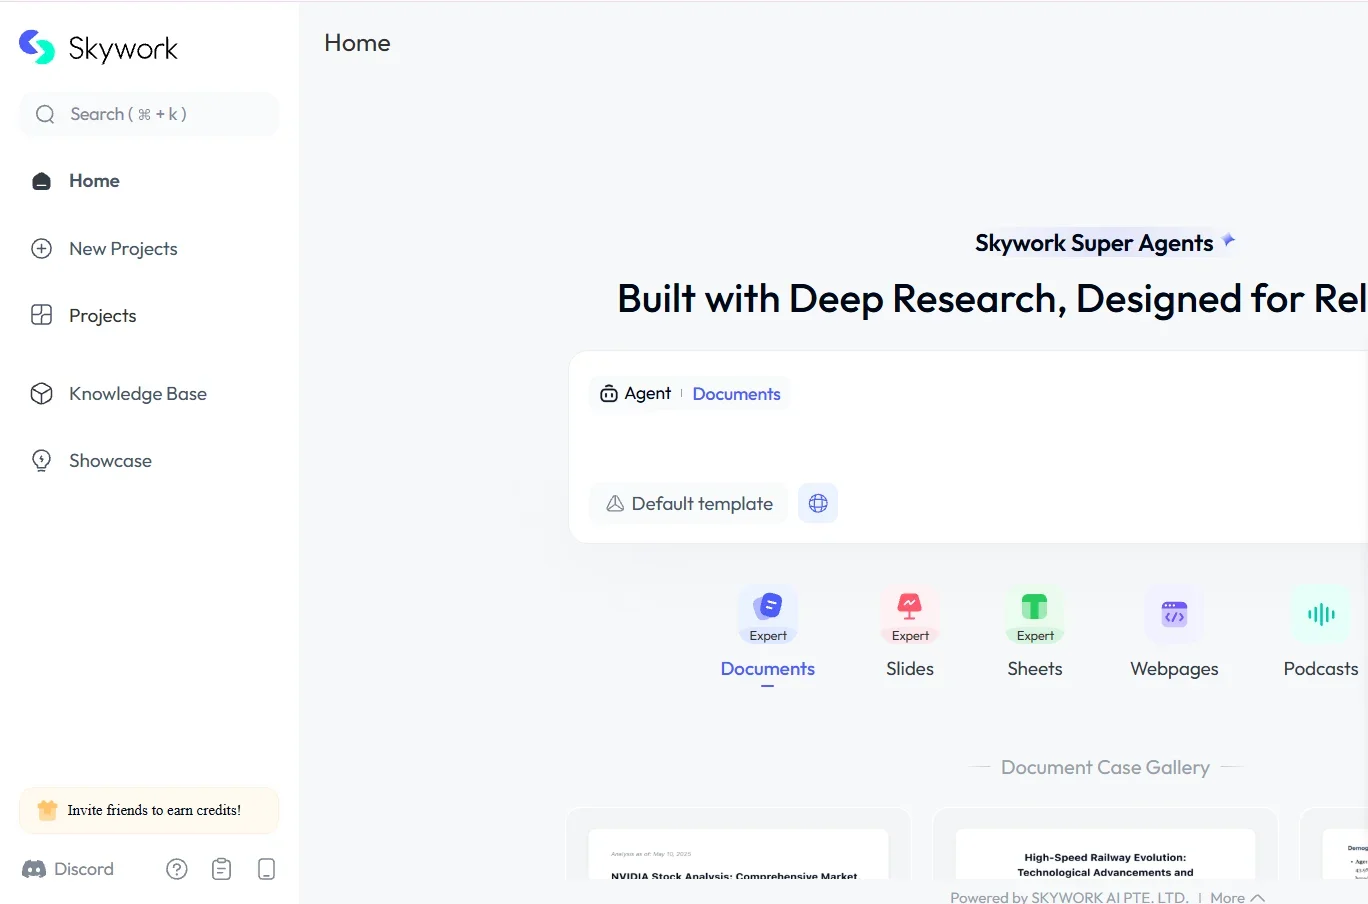Click the Skywork logo icon
The width and height of the screenshot is (1368, 904).
click(x=37, y=47)
